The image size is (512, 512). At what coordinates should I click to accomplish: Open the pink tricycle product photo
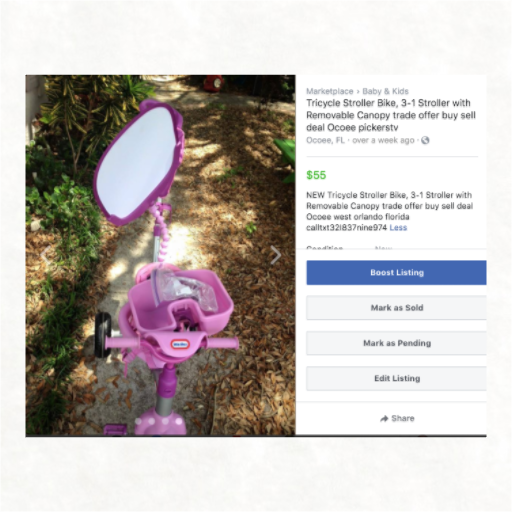pyautogui.click(x=160, y=255)
